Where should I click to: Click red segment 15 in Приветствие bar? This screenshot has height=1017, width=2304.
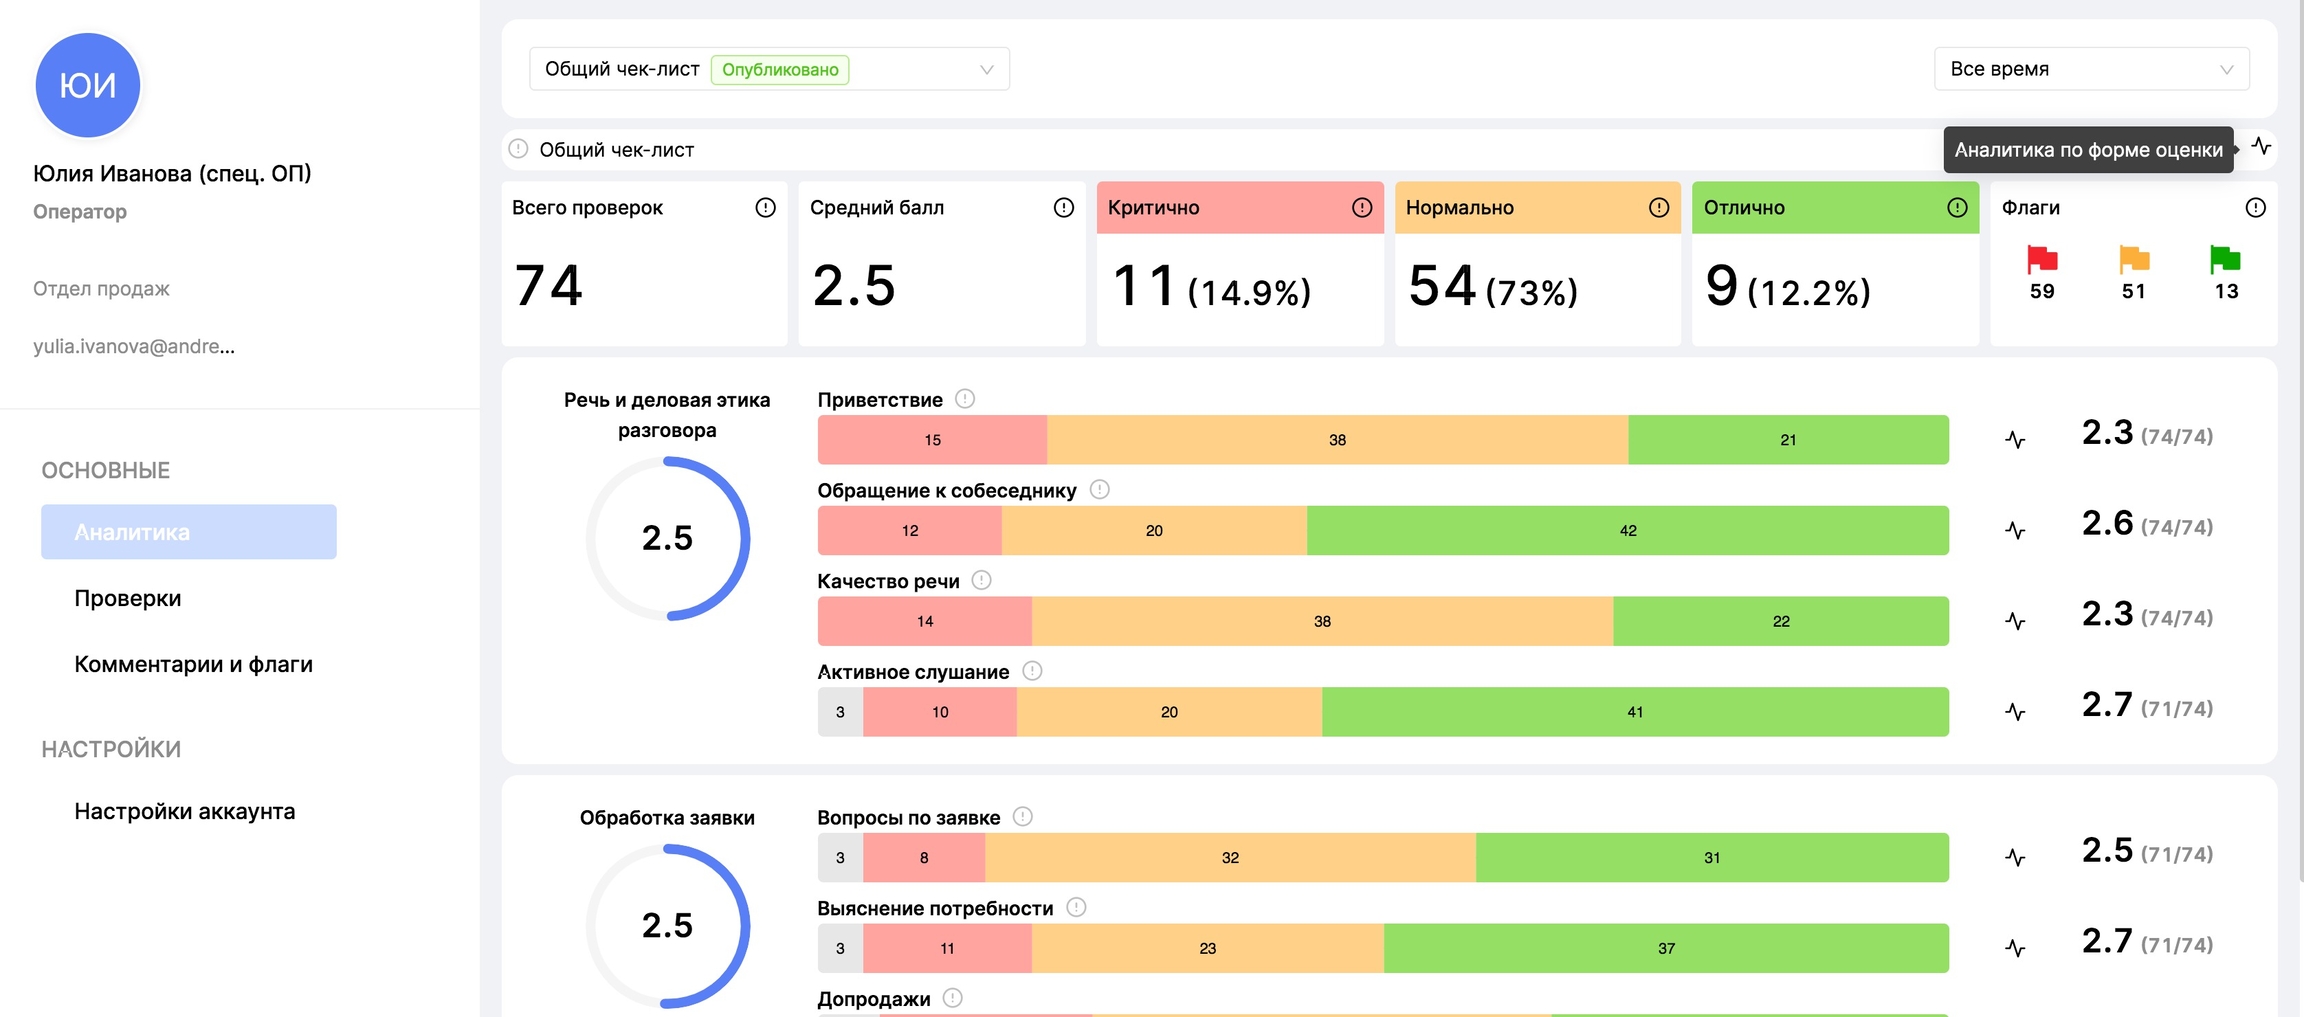[932, 440]
